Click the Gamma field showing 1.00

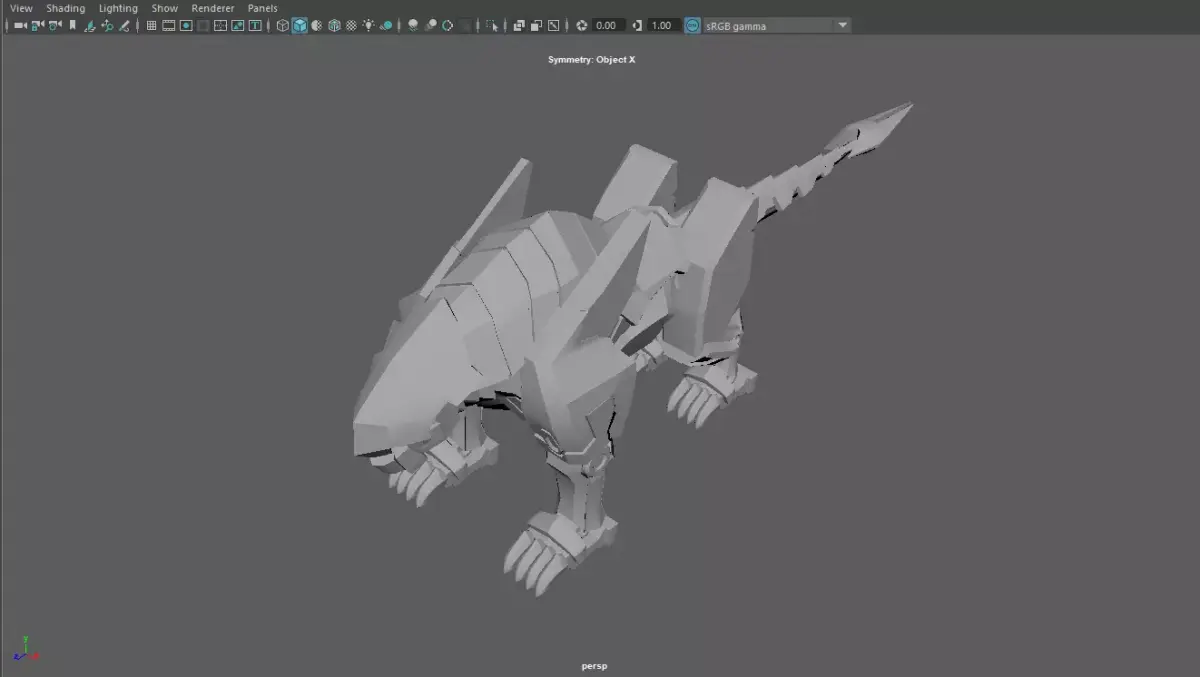(663, 25)
